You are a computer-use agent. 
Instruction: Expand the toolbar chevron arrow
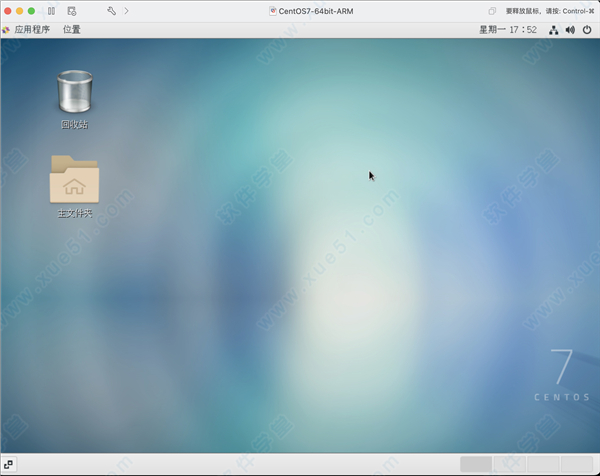(x=126, y=11)
